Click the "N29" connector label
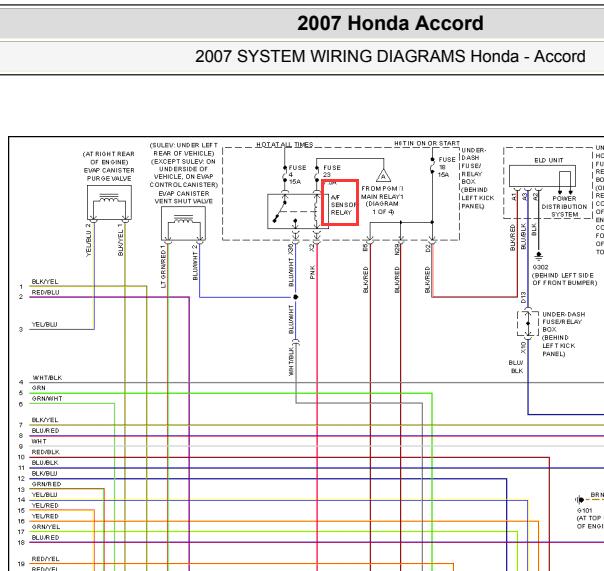 click(x=397, y=249)
